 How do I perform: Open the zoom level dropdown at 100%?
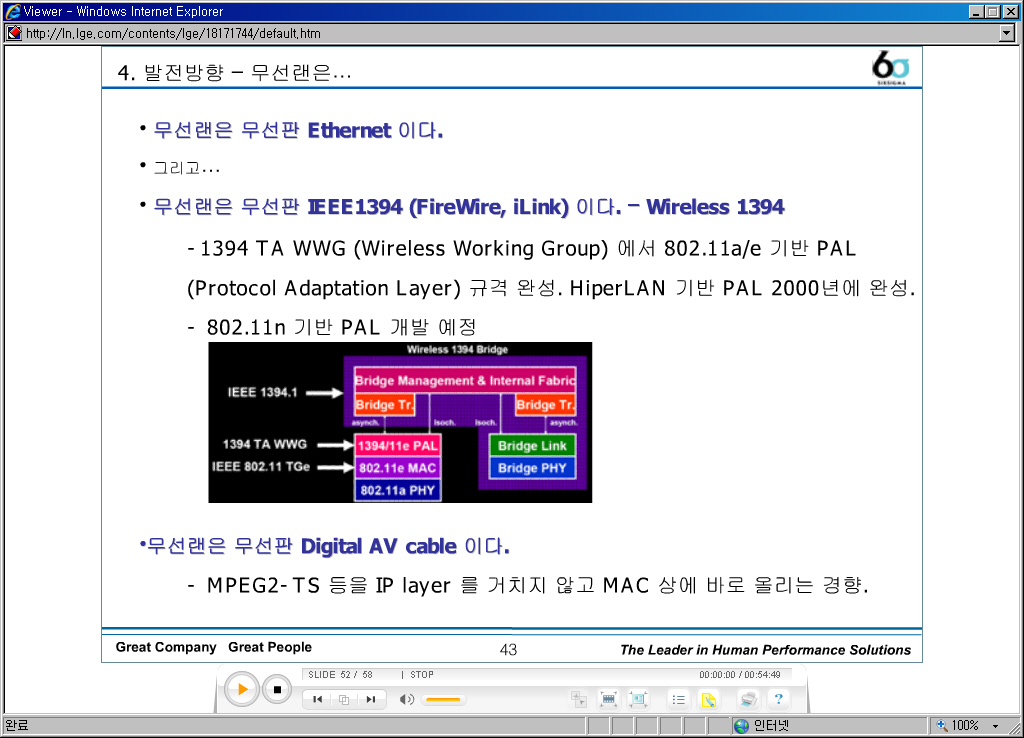[x=996, y=726]
